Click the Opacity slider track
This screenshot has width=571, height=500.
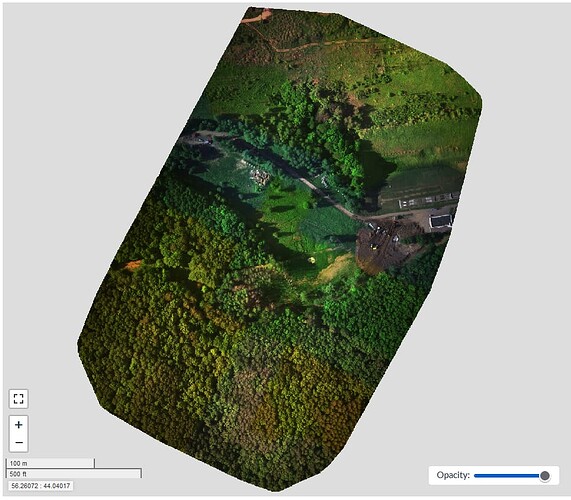(x=509, y=476)
